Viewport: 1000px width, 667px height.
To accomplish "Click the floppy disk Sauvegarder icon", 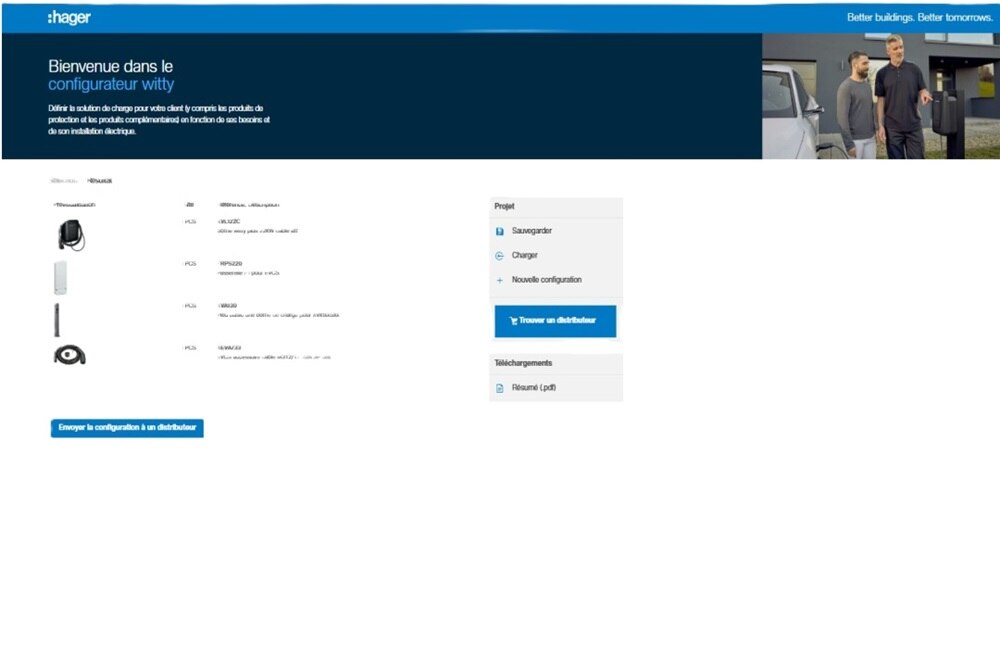I will (499, 231).
